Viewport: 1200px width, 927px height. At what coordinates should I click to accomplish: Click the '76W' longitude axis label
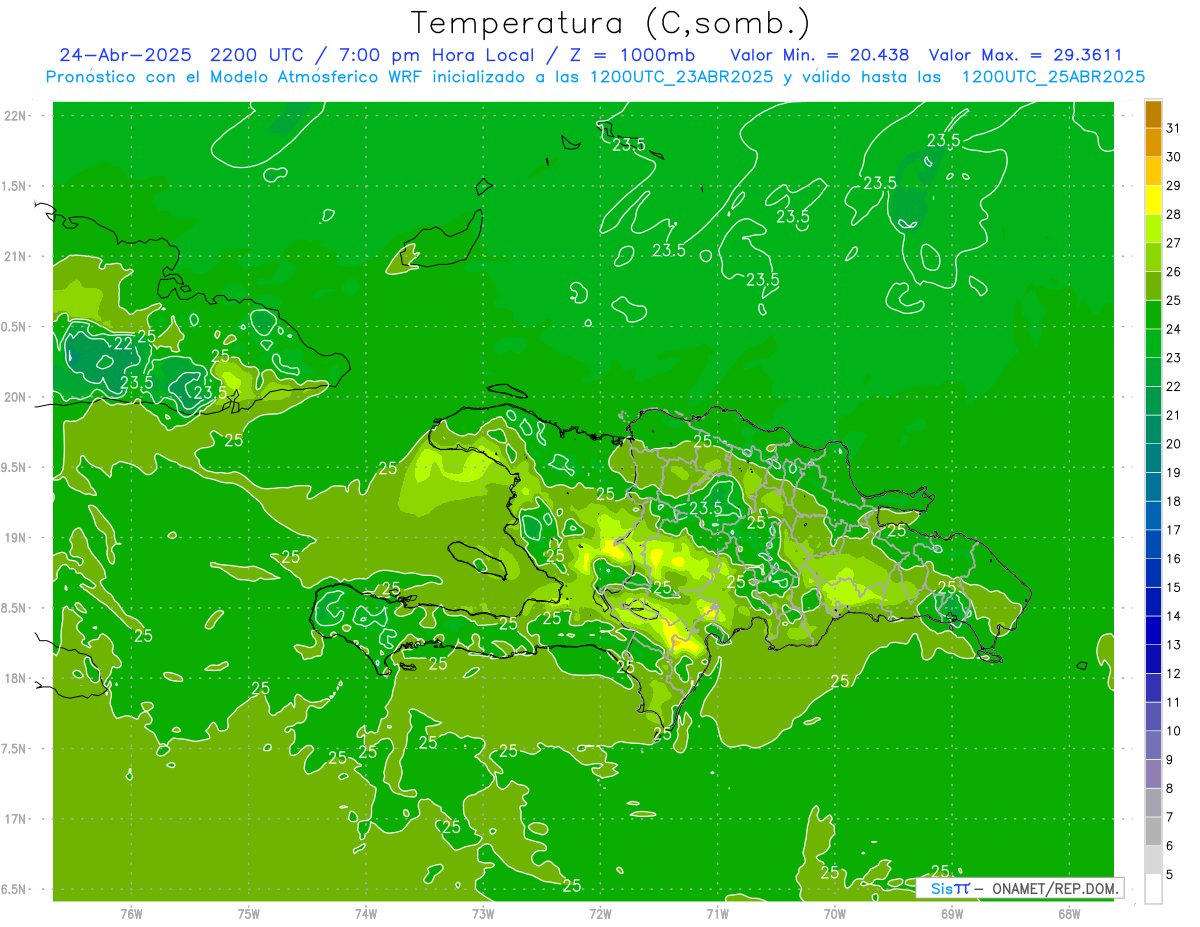click(x=131, y=913)
